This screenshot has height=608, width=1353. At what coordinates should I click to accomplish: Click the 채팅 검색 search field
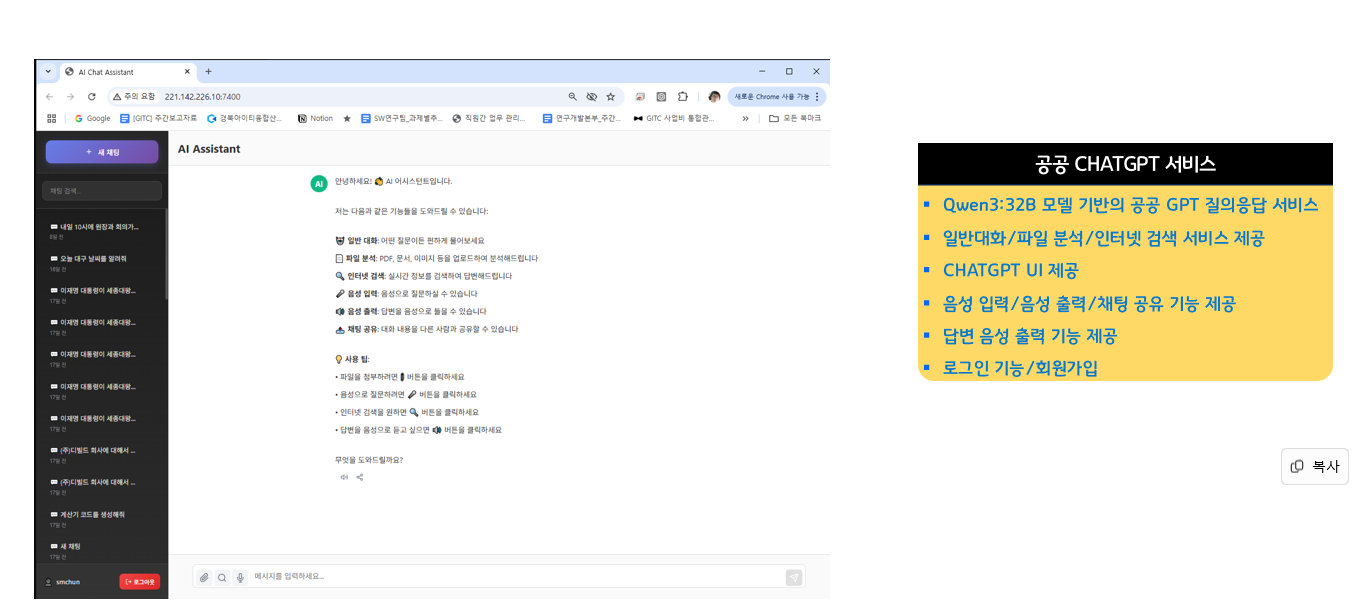click(x=102, y=190)
